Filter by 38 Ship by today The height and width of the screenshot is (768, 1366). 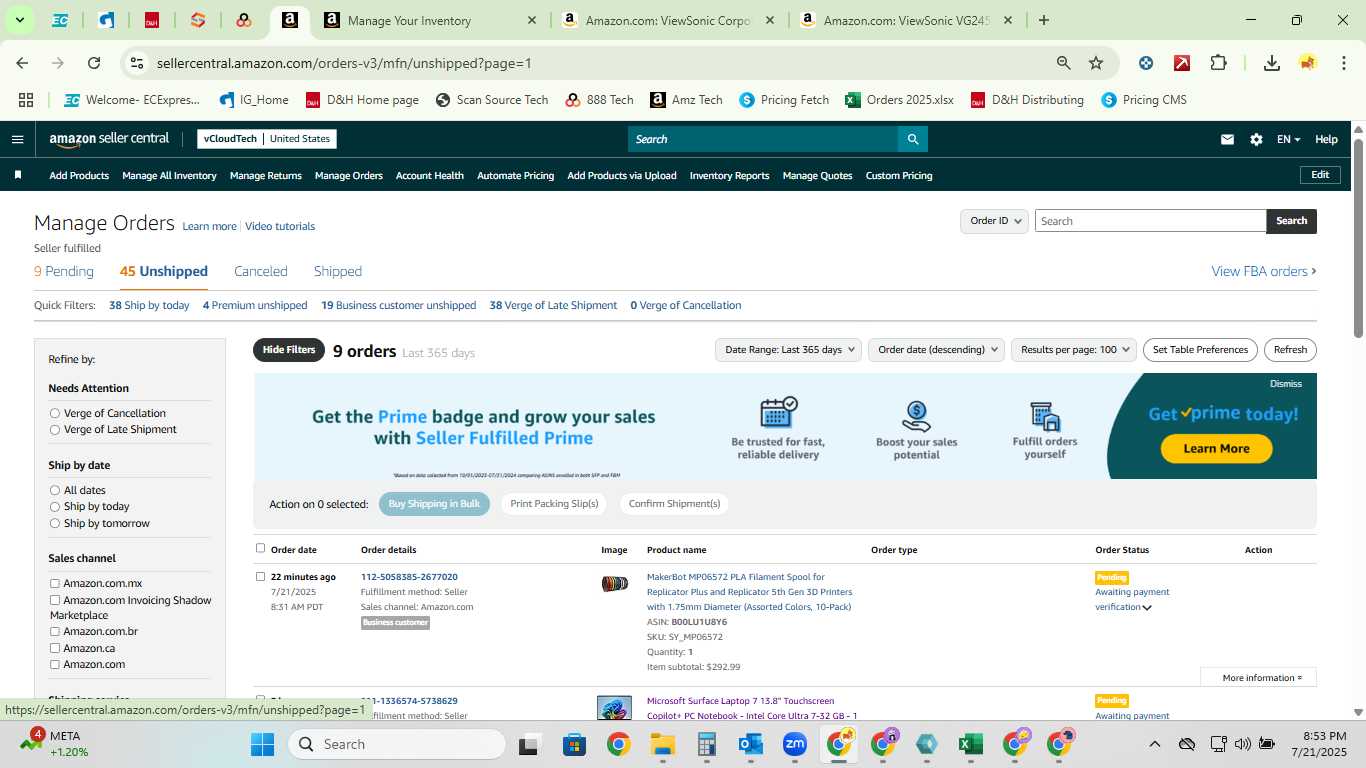click(x=149, y=305)
